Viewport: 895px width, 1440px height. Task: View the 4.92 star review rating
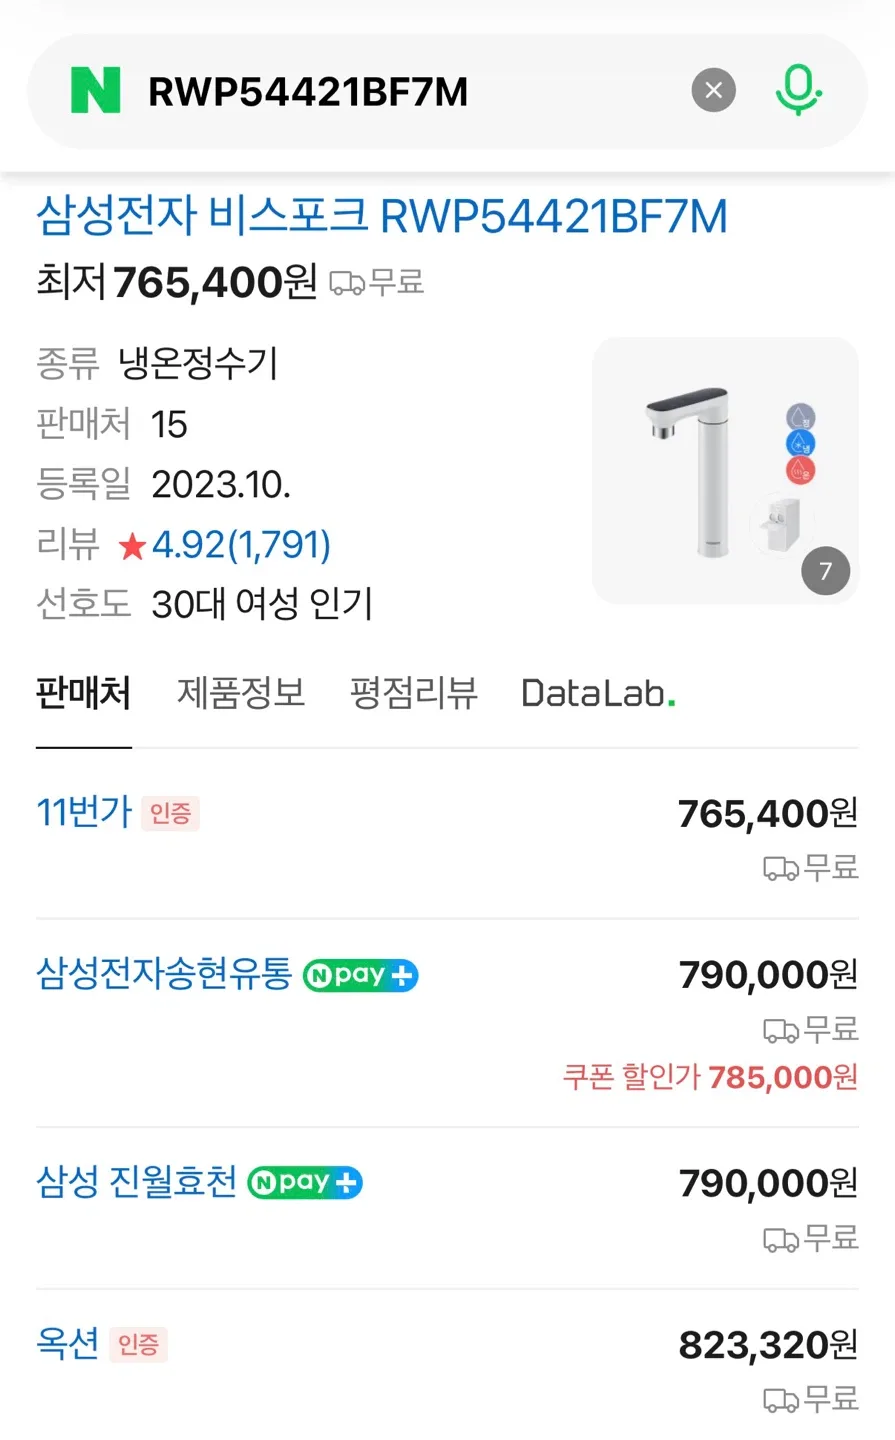(225, 545)
